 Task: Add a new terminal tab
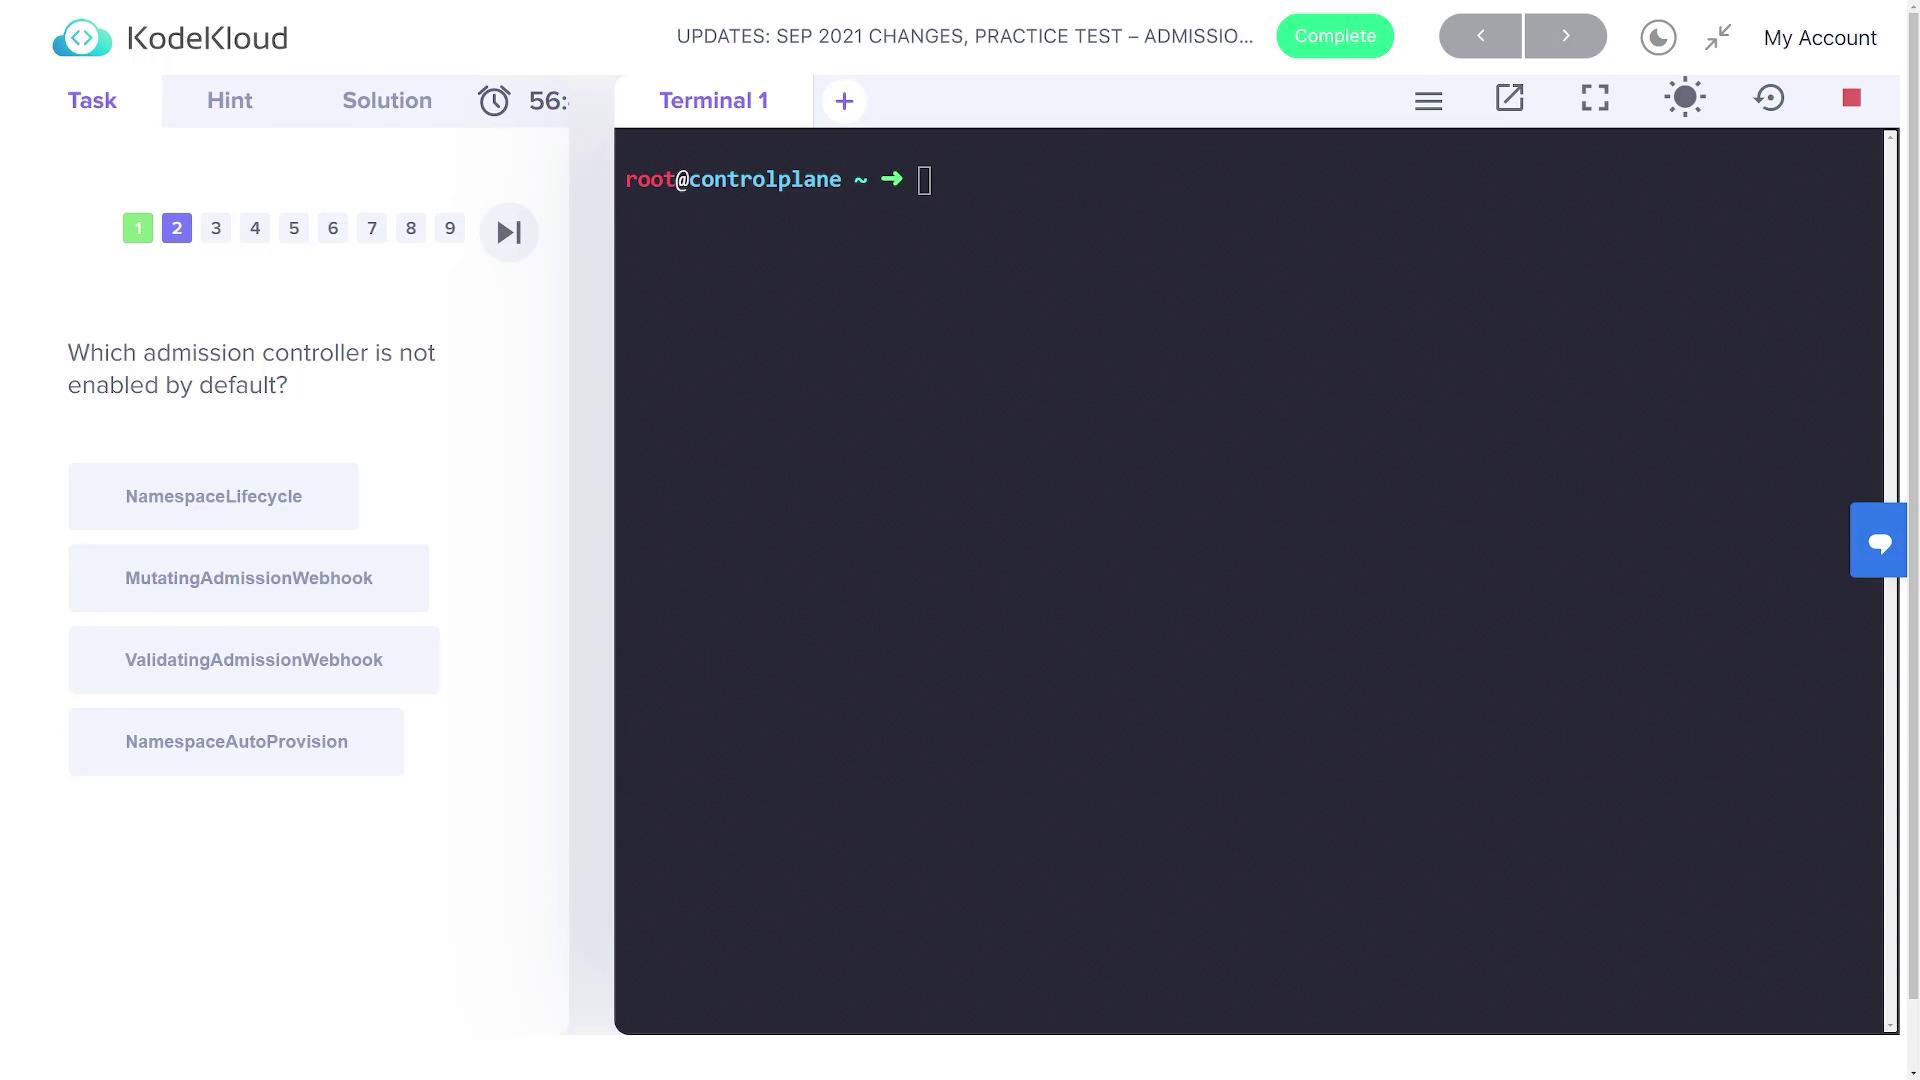click(x=844, y=101)
